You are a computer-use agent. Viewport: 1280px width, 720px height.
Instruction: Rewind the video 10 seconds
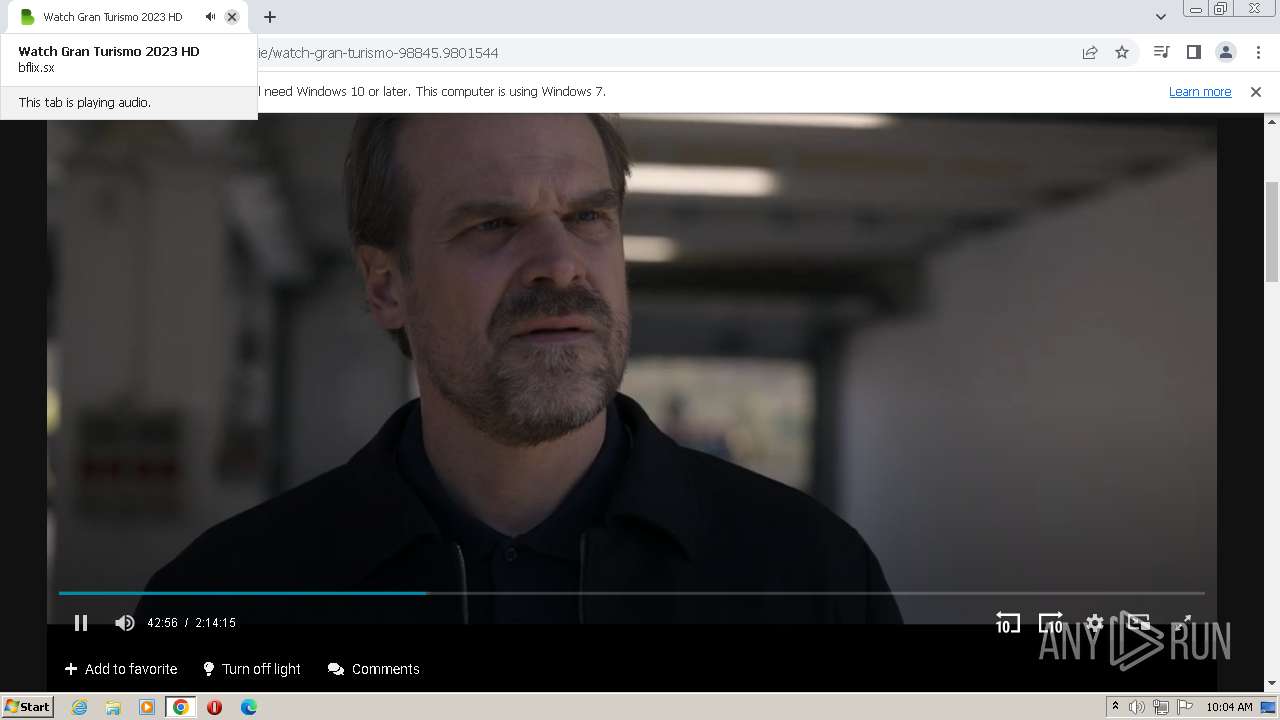pyautogui.click(x=1007, y=623)
